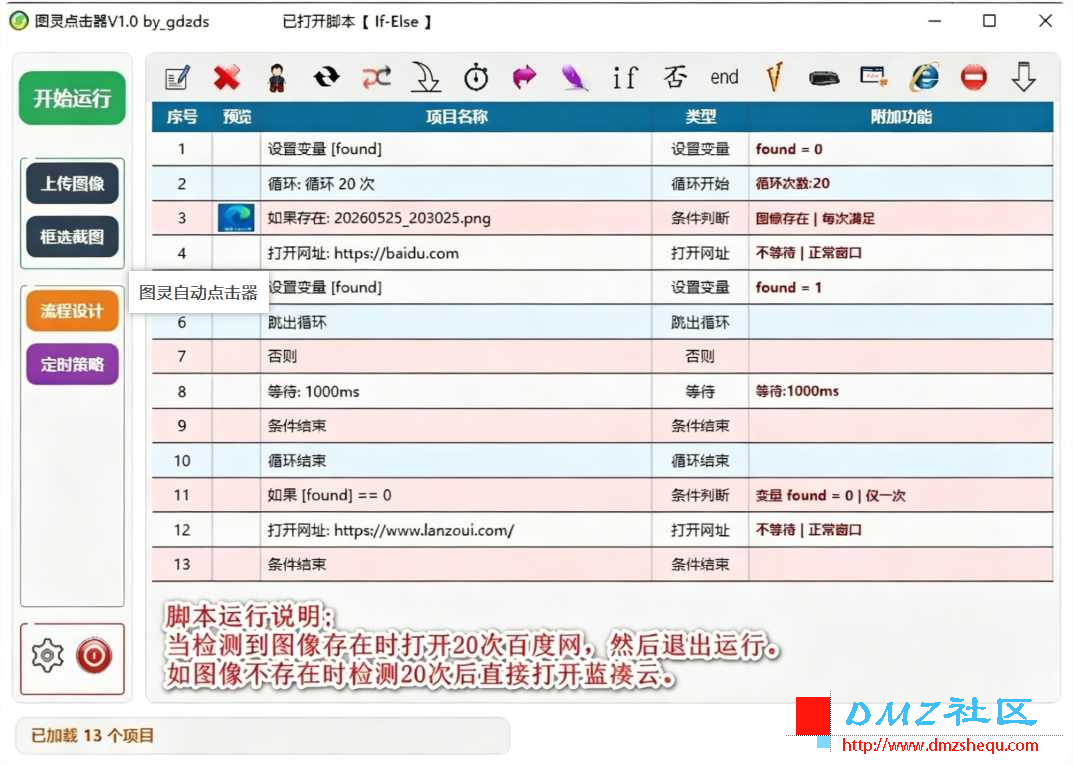
Task: Click the 上传图像 button
Action: click(x=72, y=183)
